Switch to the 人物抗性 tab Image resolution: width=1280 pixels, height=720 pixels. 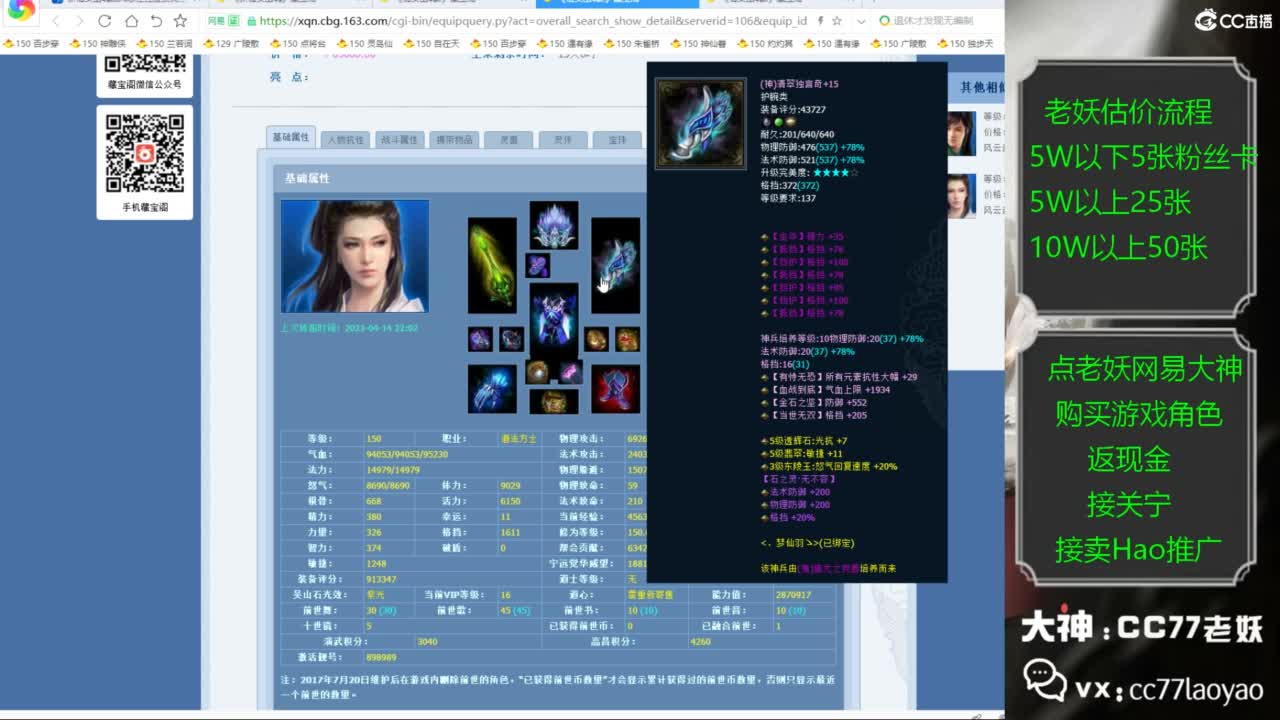point(346,140)
